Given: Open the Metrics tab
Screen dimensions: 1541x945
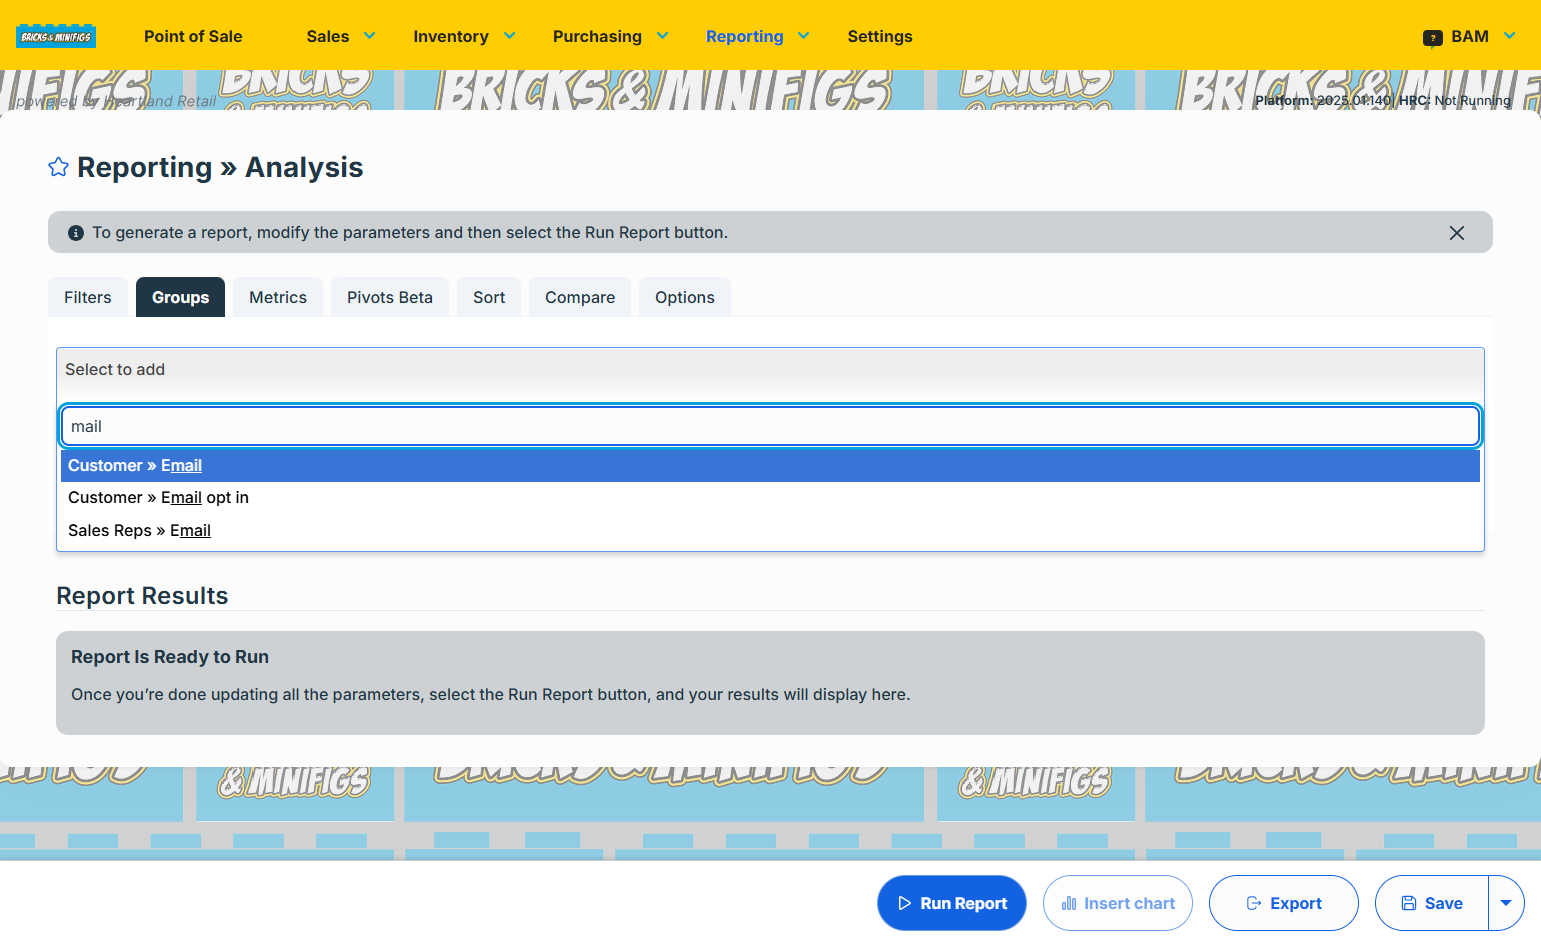Looking at the screenshot, I should 278,297.
